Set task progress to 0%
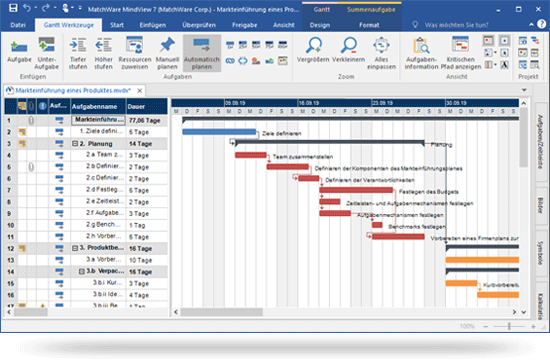 (230, 45)
